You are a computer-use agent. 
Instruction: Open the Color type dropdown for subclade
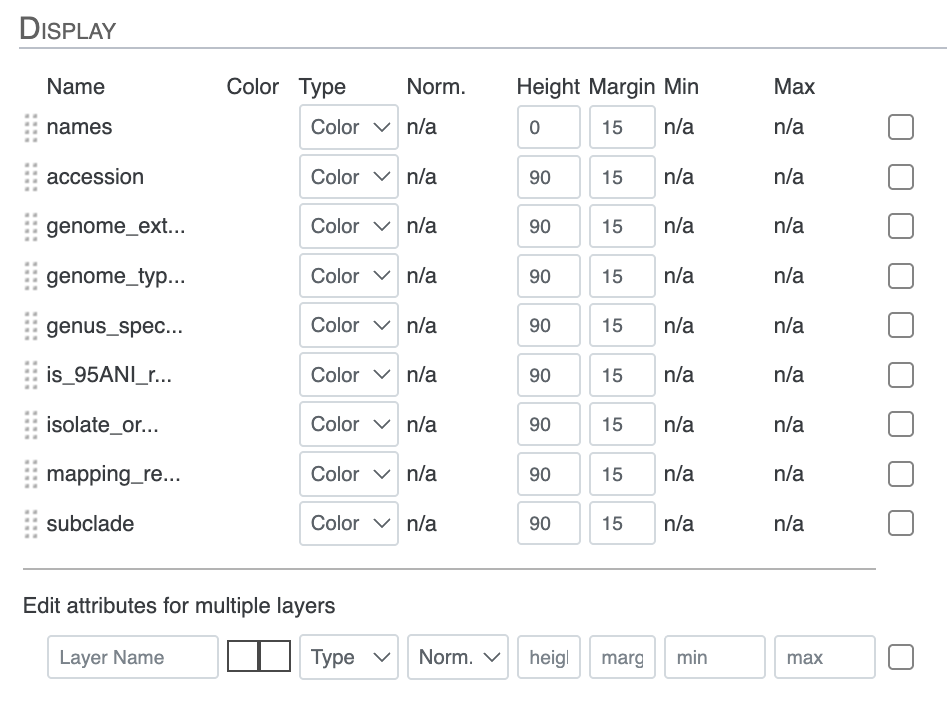pyautogui.click(x=348, y=524)
